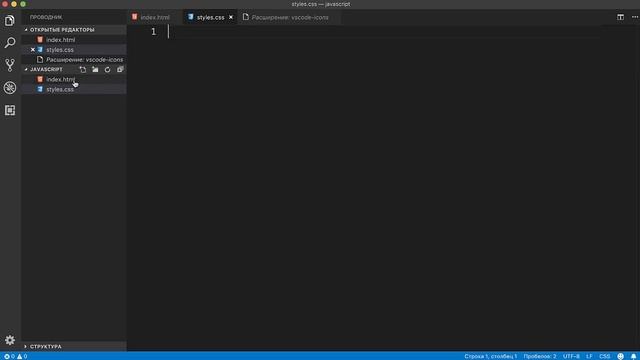Open the feedback smiley in status bar
This screenshot has width=640, height=360.
(620, 356)
